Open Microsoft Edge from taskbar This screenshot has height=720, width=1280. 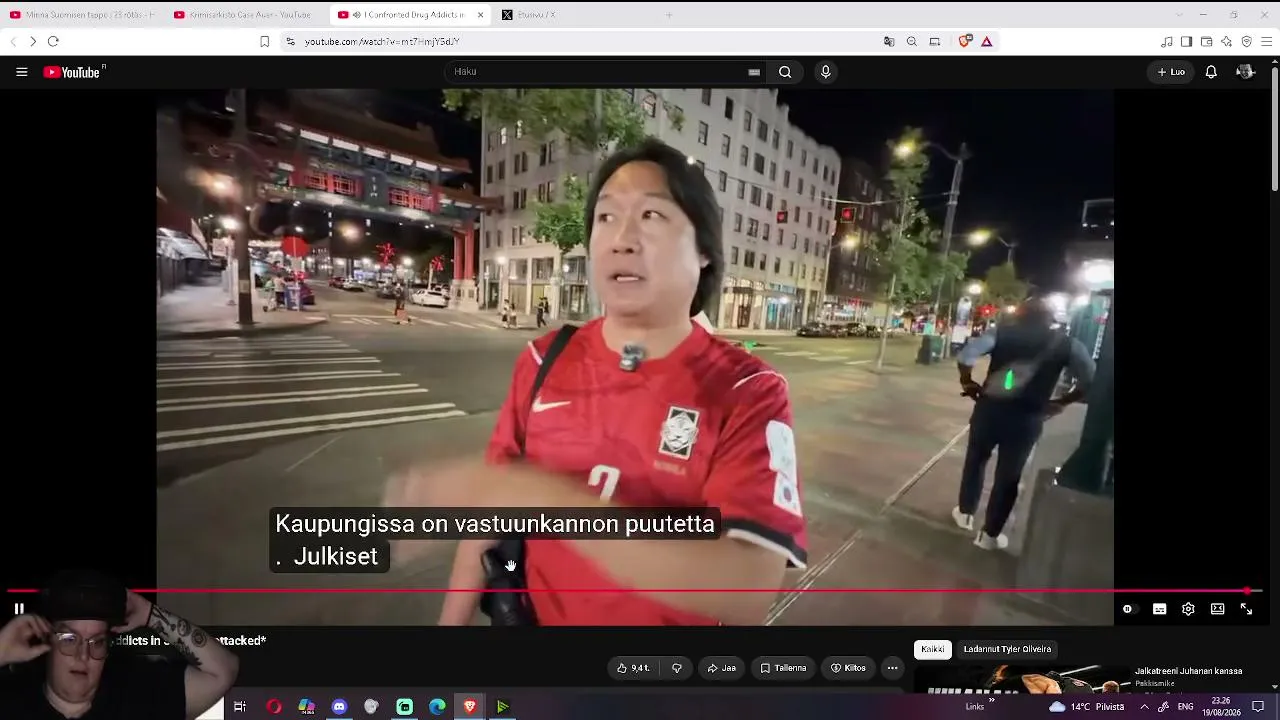(x=437, y=707)
